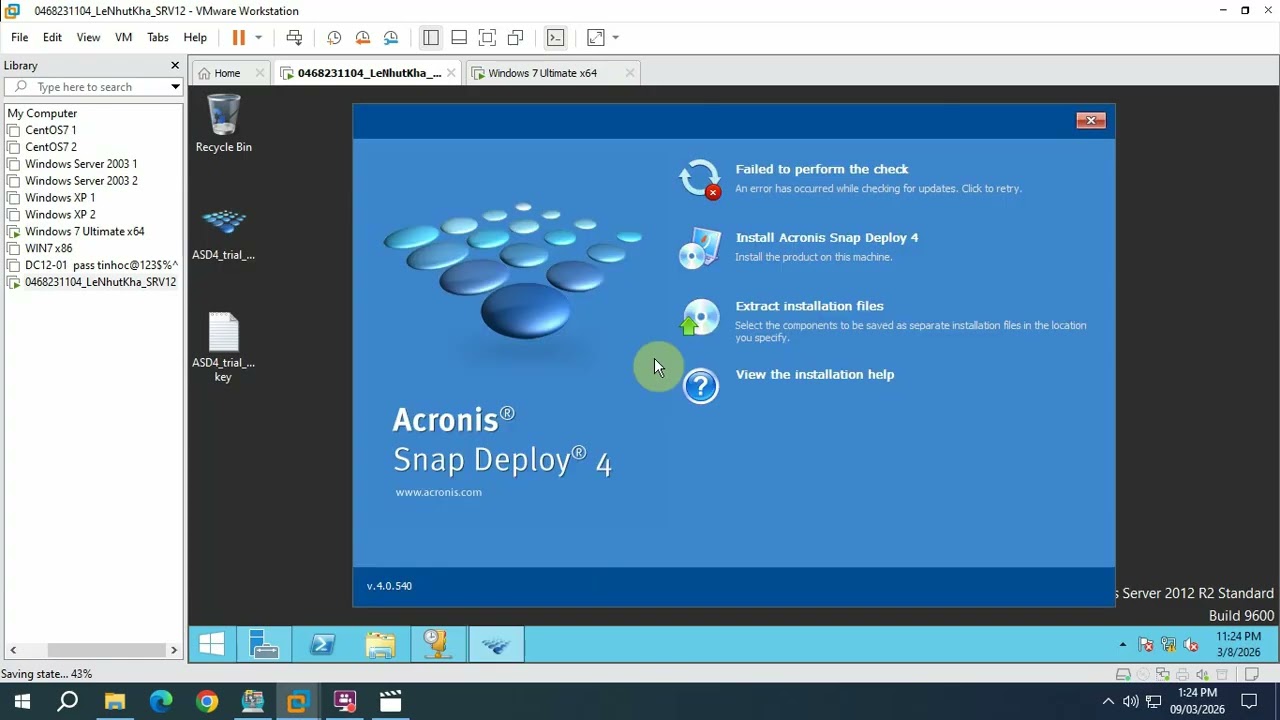1280x720 pixels.
Task: Click Install Acronis Snap Deploy 4 link
Action: 827,238
